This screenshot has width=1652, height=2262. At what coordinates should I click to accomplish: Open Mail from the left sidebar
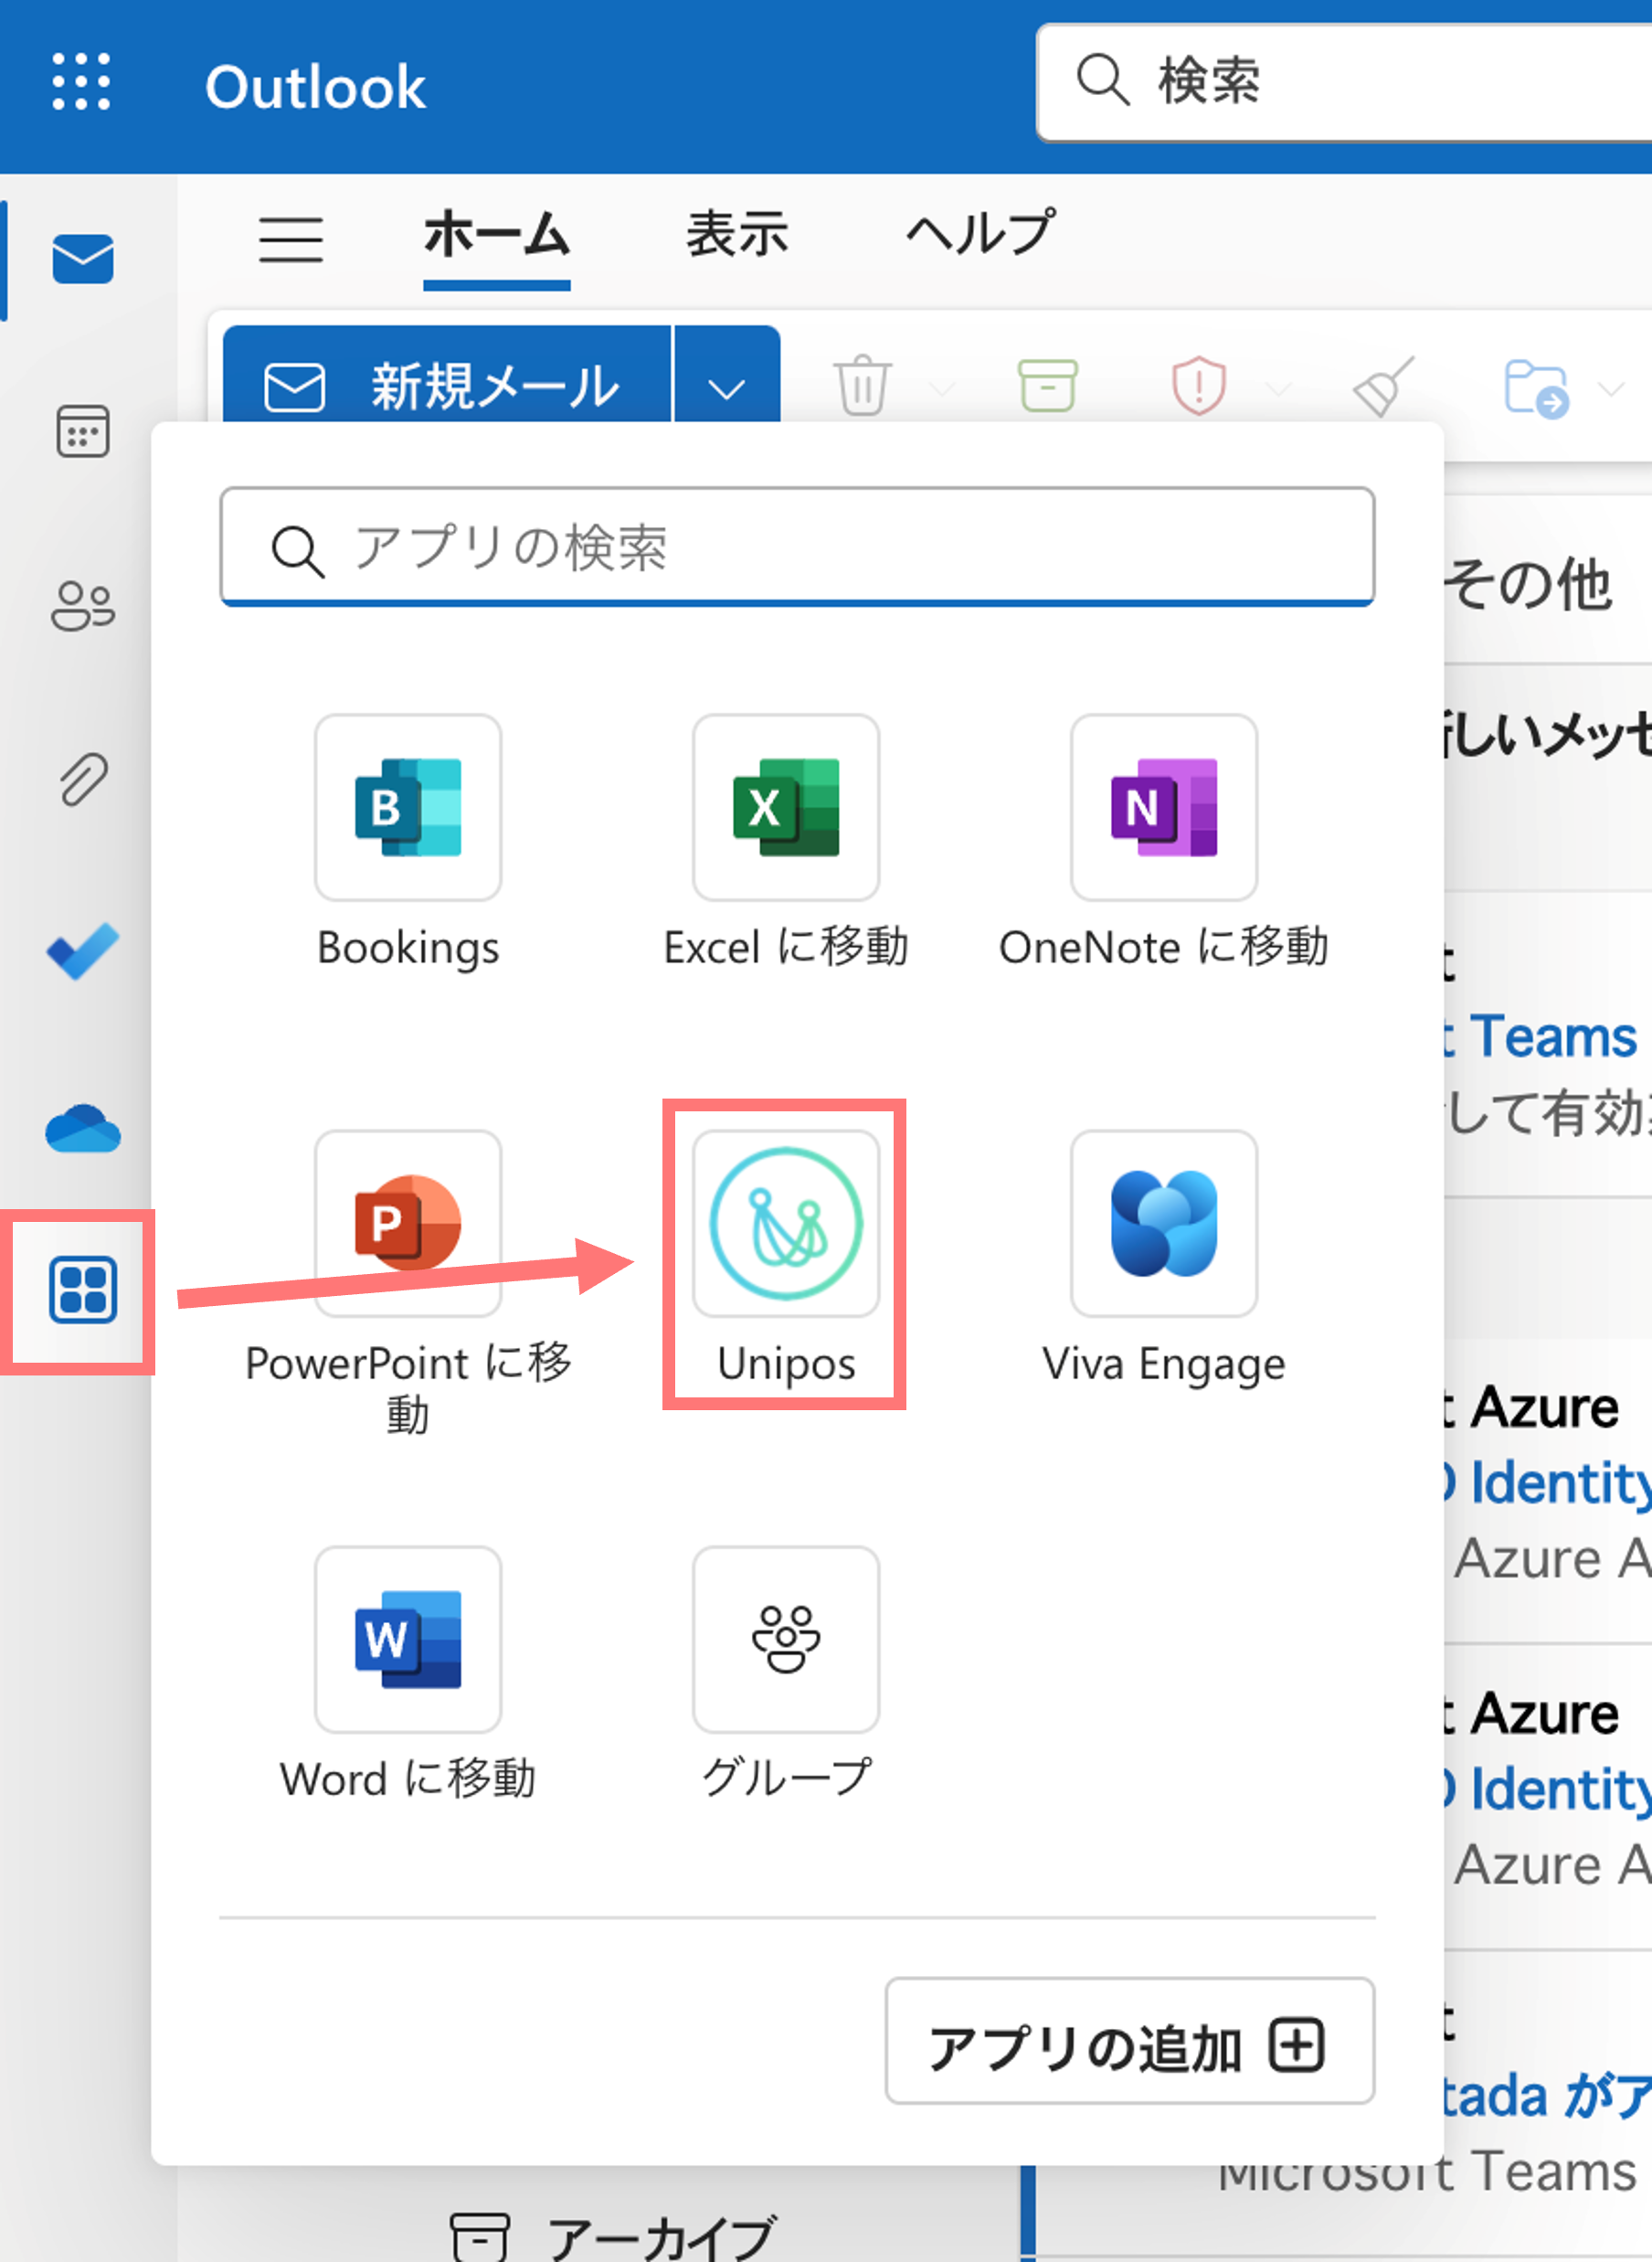point(83,259)
